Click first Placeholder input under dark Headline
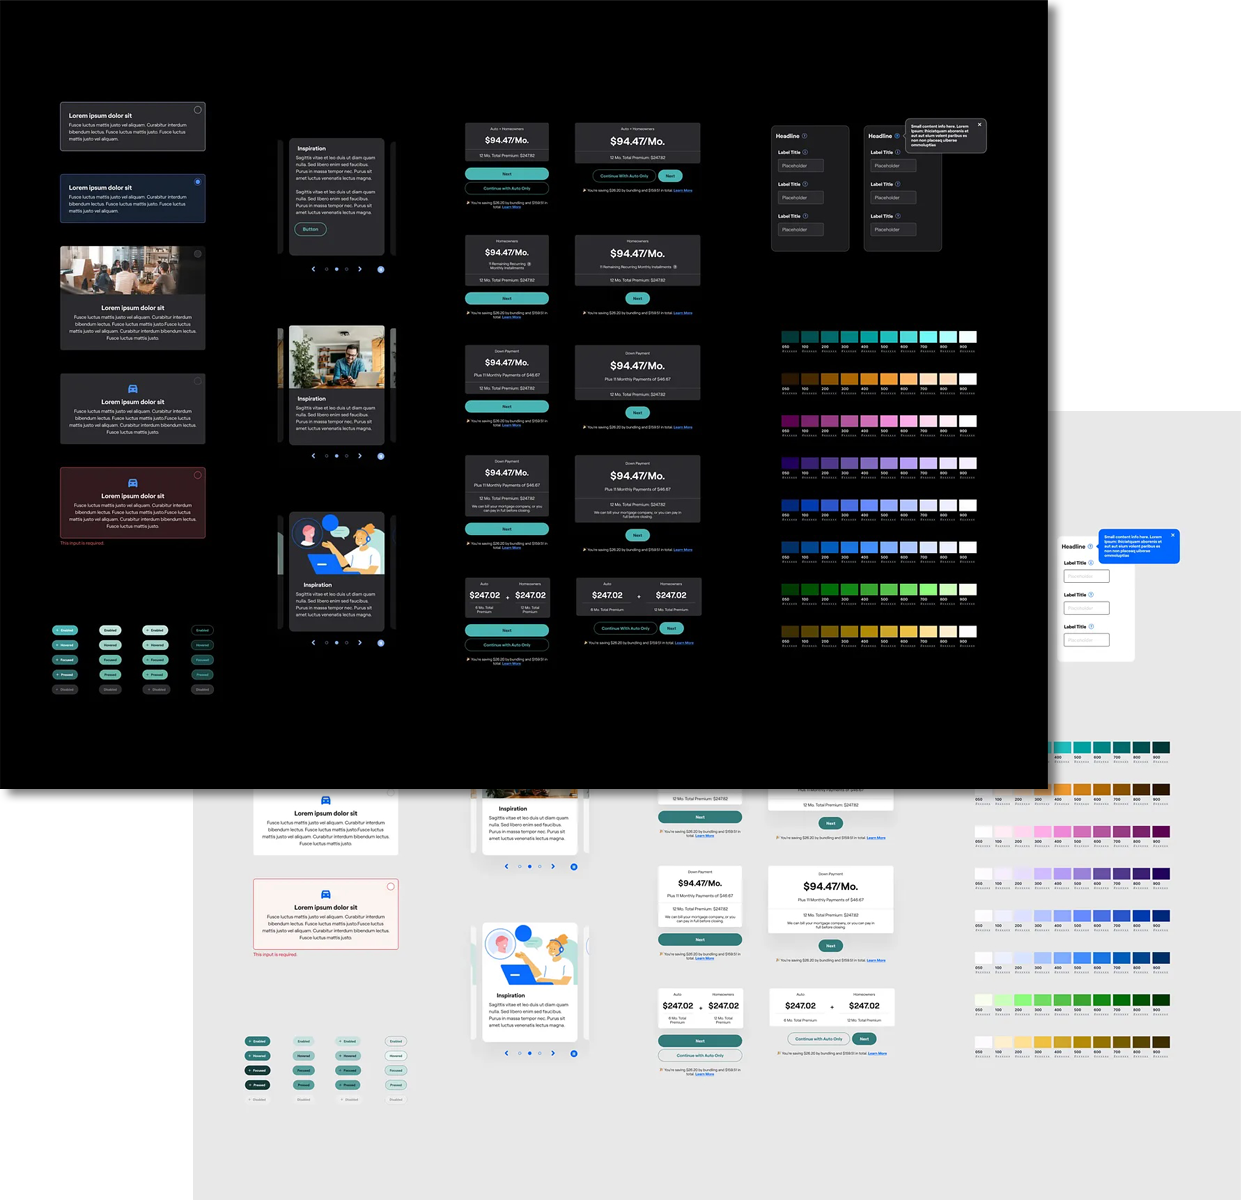1241x1200 pixels. point(801,166)
